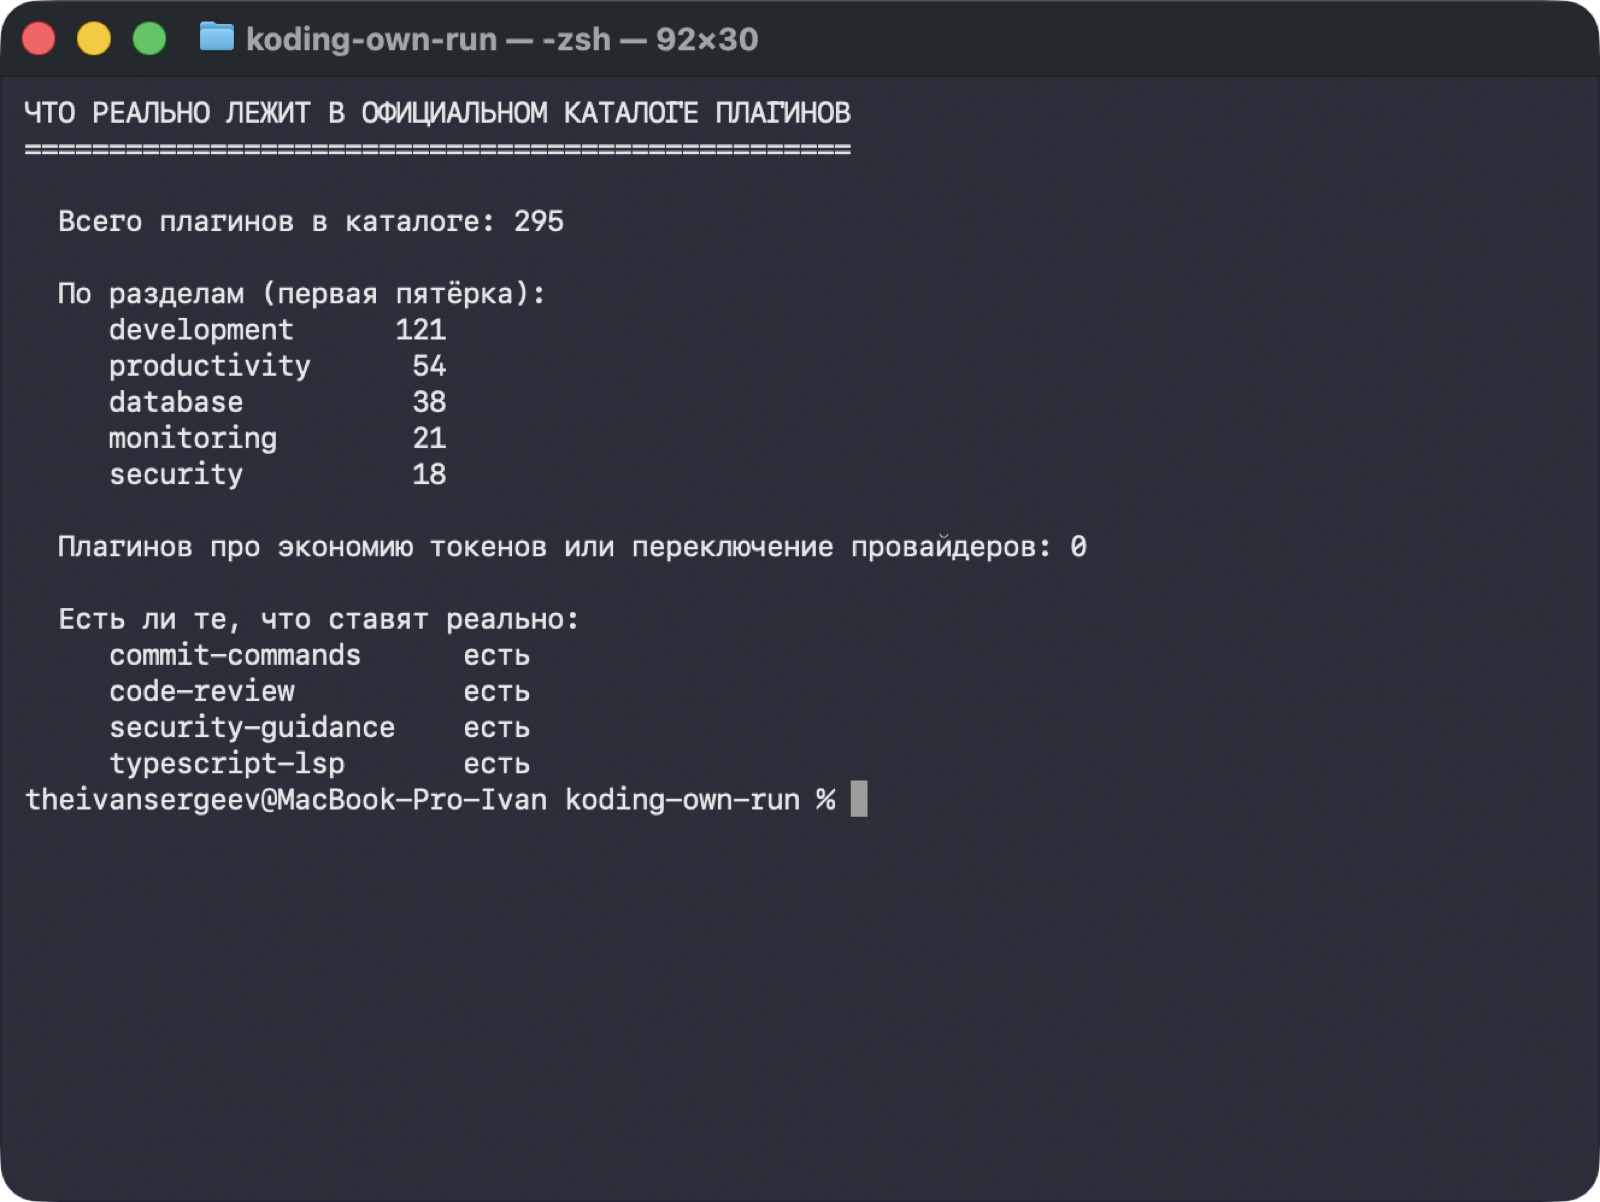Click the blue folder icon in title bar

point(216,38)
